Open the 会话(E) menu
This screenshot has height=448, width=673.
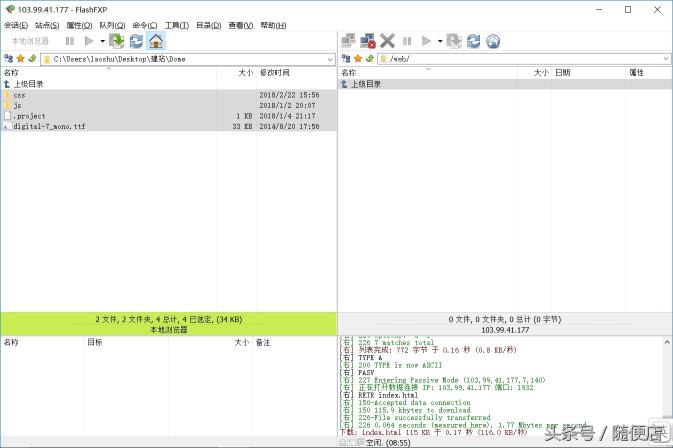tap(16, 25)
